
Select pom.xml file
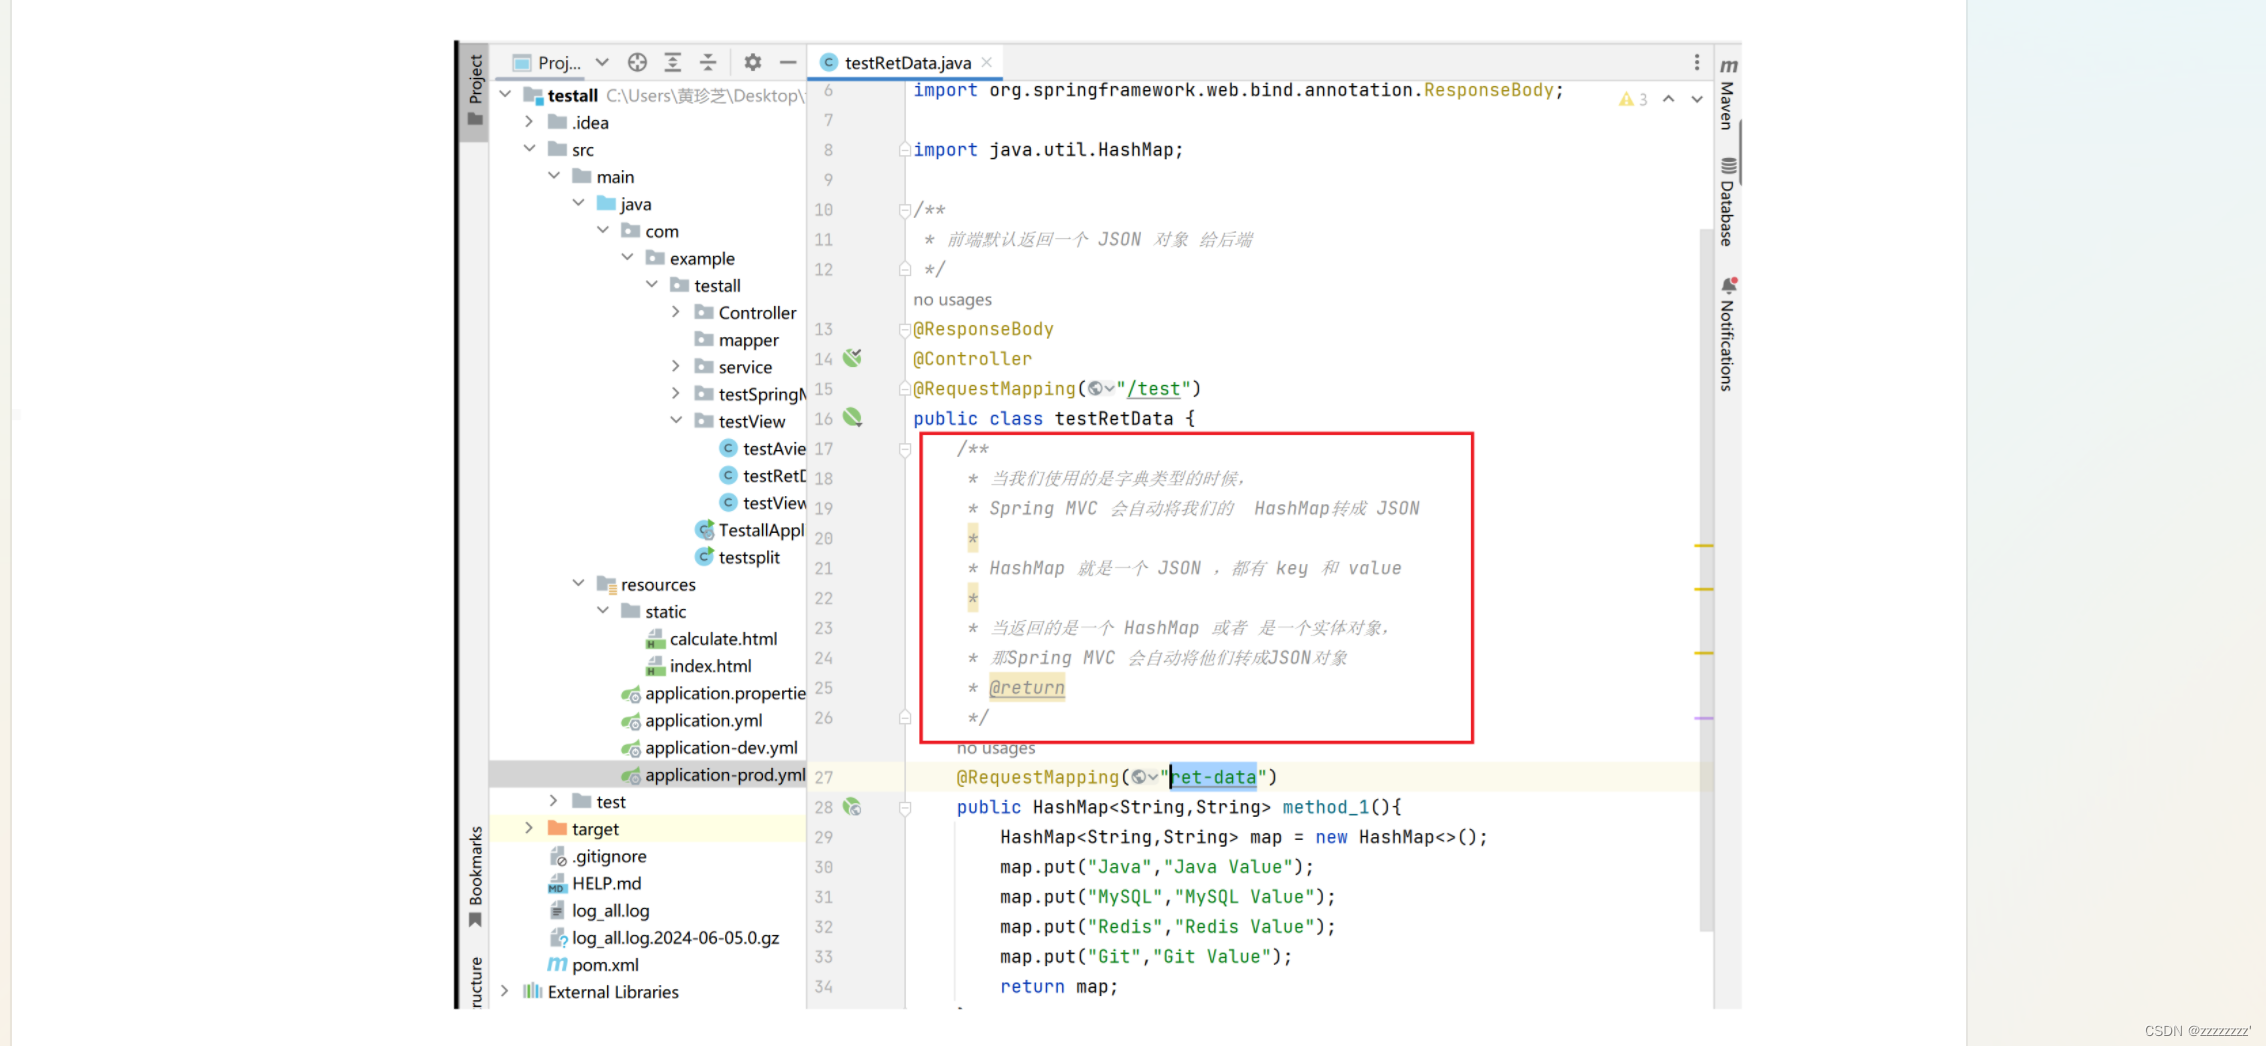click(593, 965)
